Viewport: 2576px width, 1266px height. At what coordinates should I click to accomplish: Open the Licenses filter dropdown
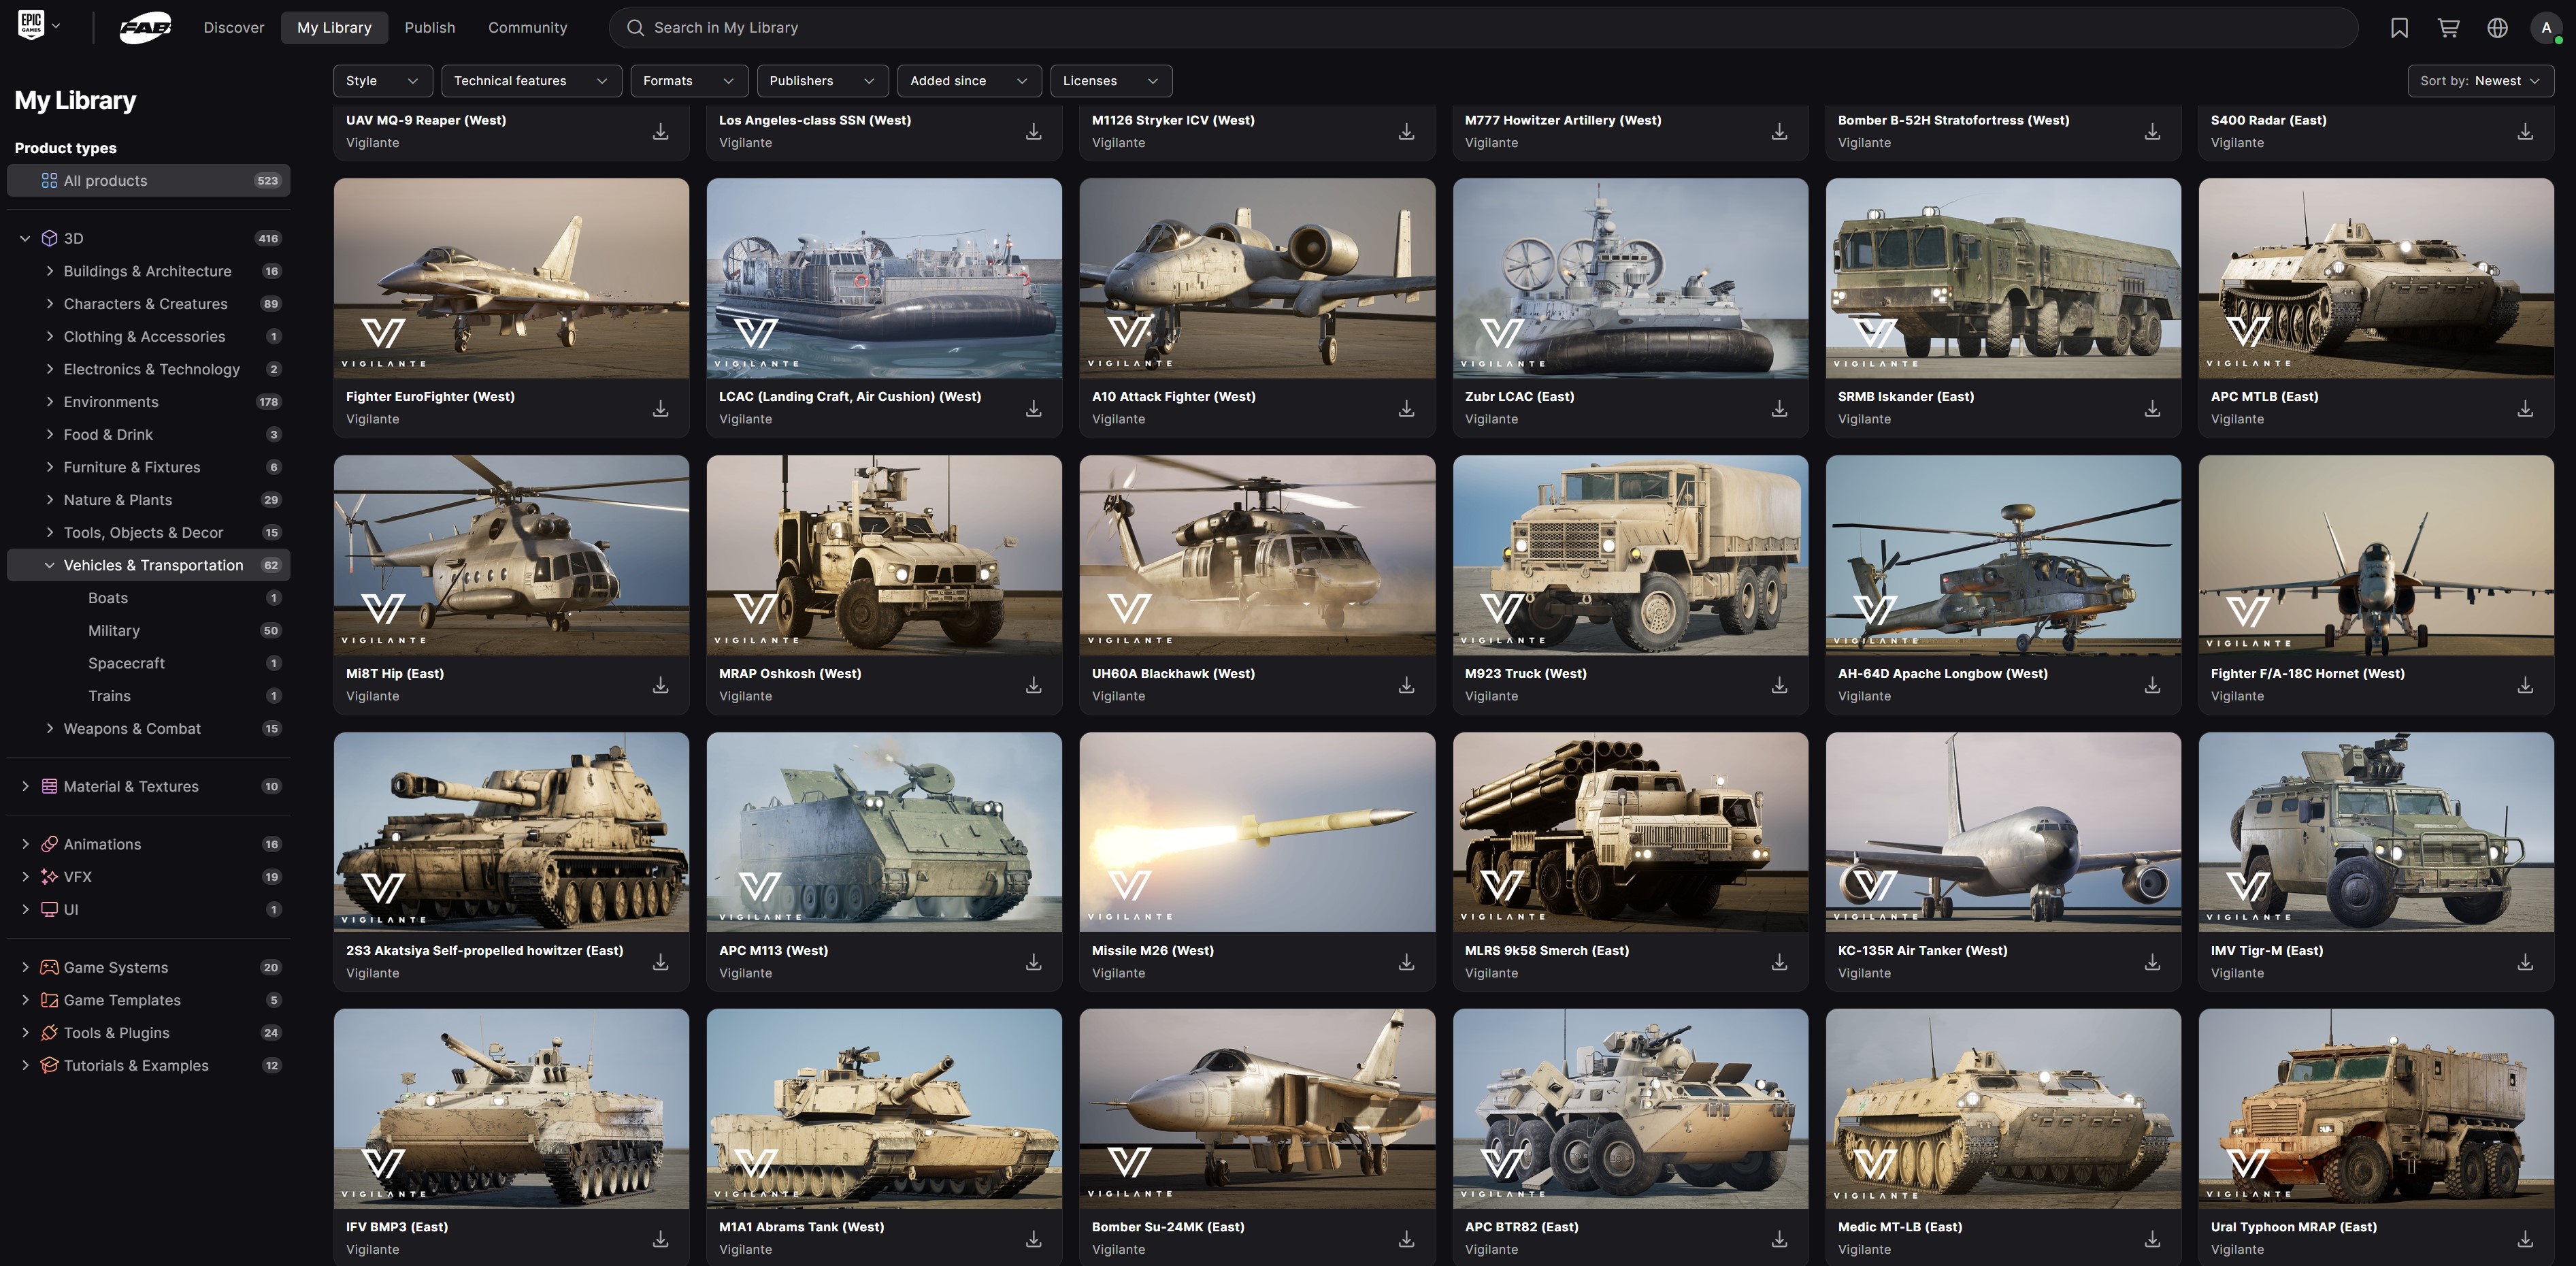tap(1111, 81)
